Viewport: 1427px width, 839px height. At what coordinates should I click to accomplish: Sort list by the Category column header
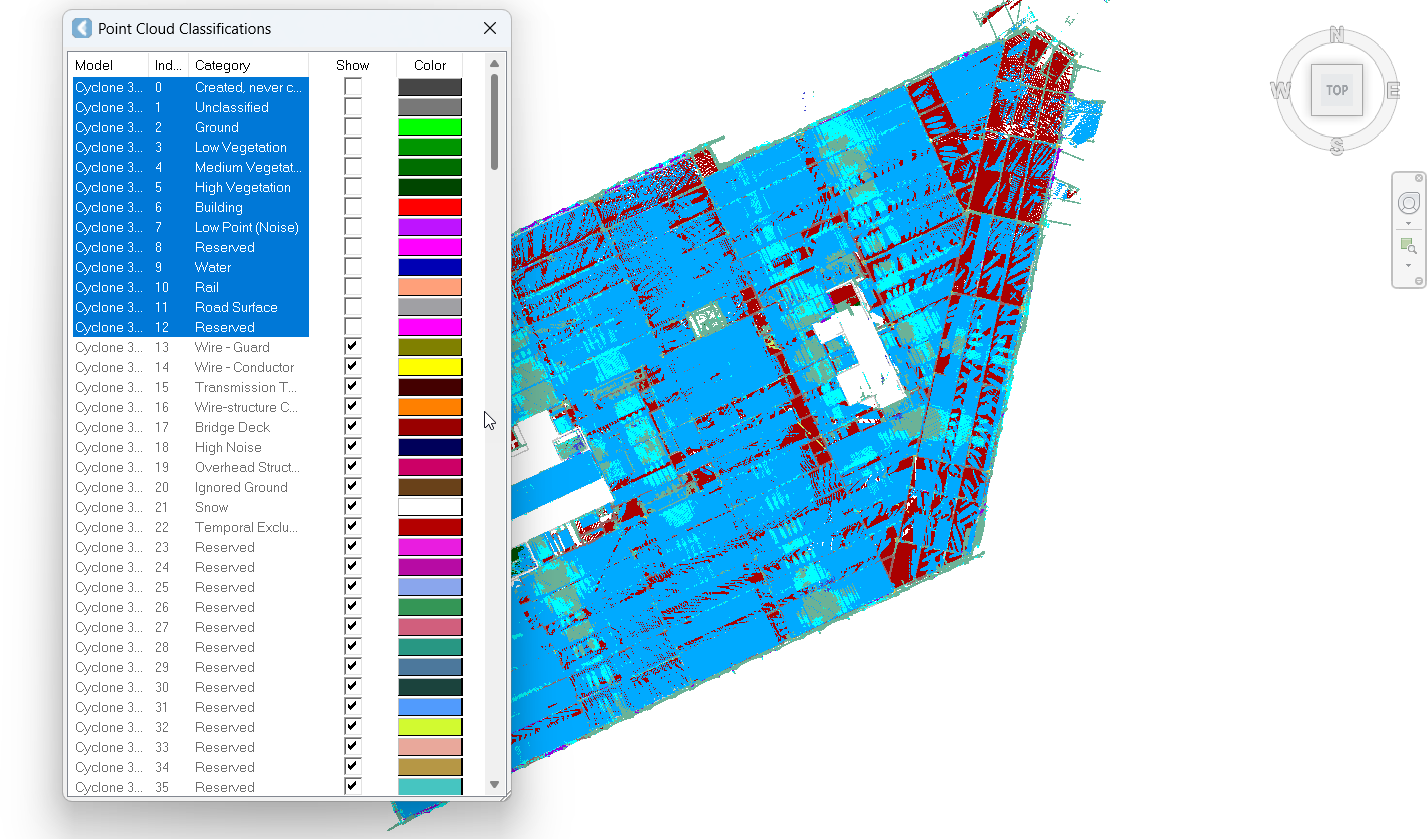pos(247,65)
